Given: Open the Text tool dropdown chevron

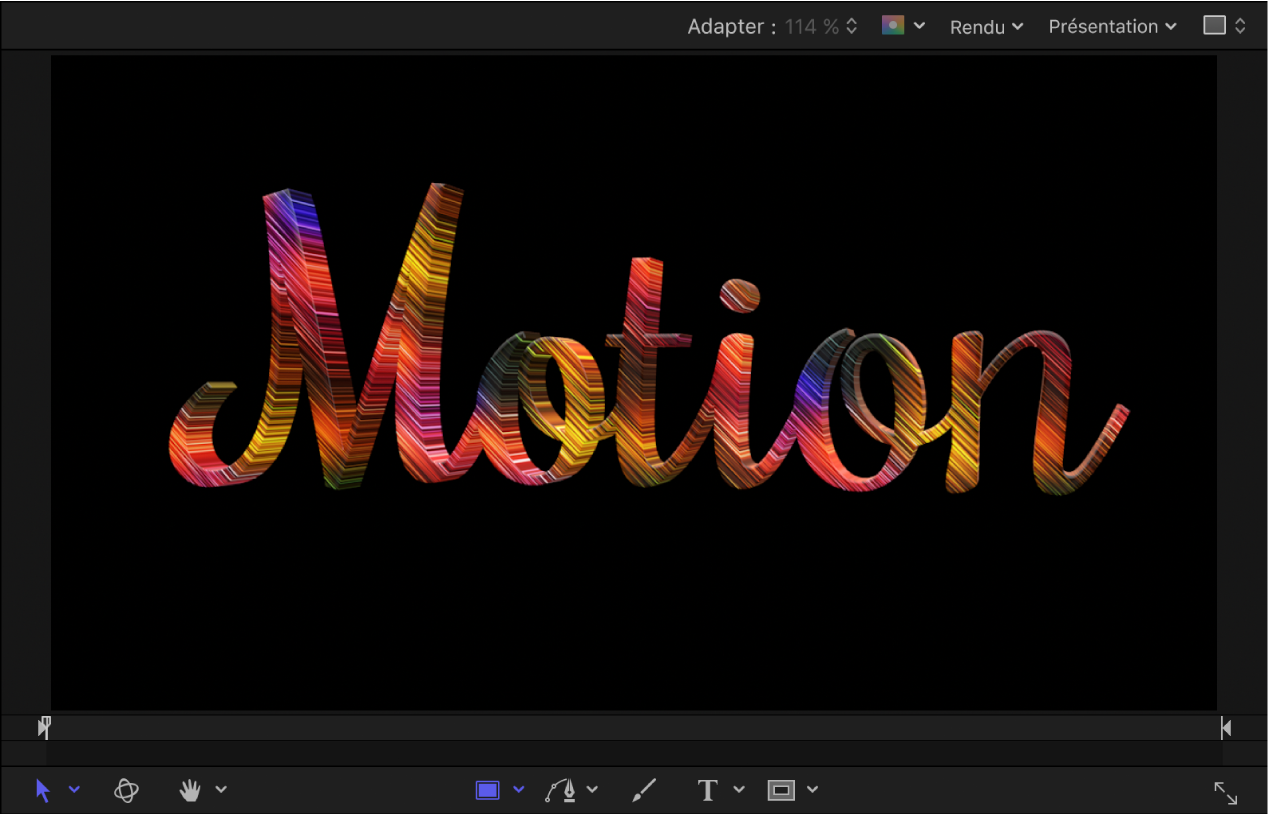Looking at the screenshot, I should point(738,791).
